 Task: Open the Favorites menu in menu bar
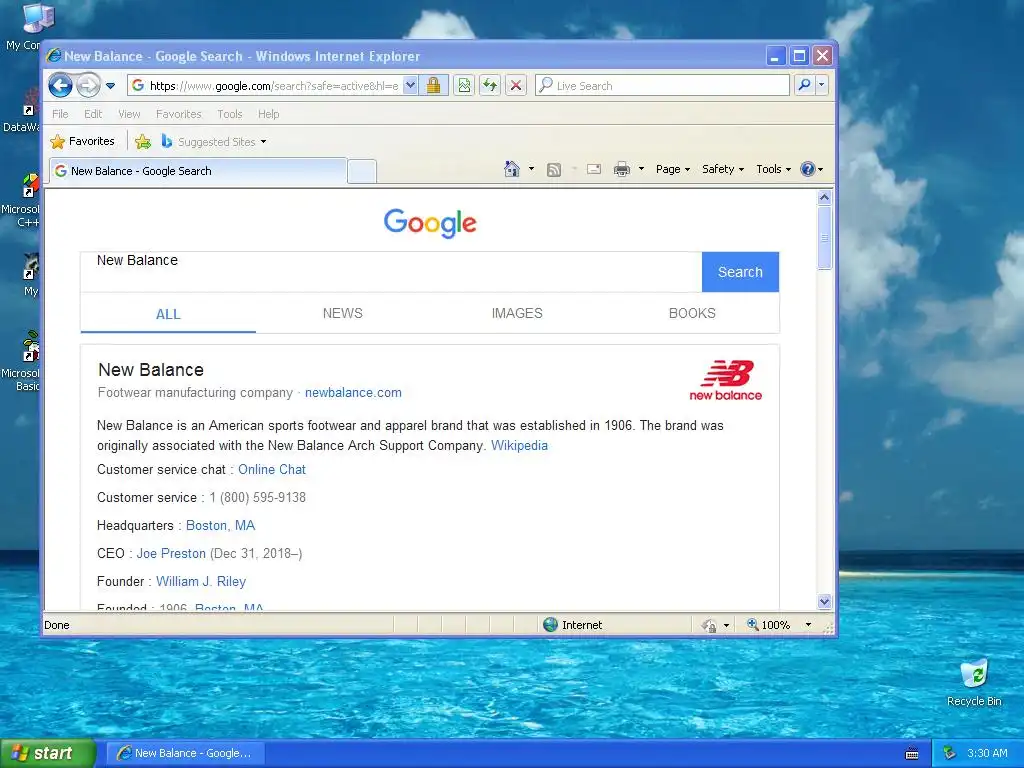[x=178, y=114]
